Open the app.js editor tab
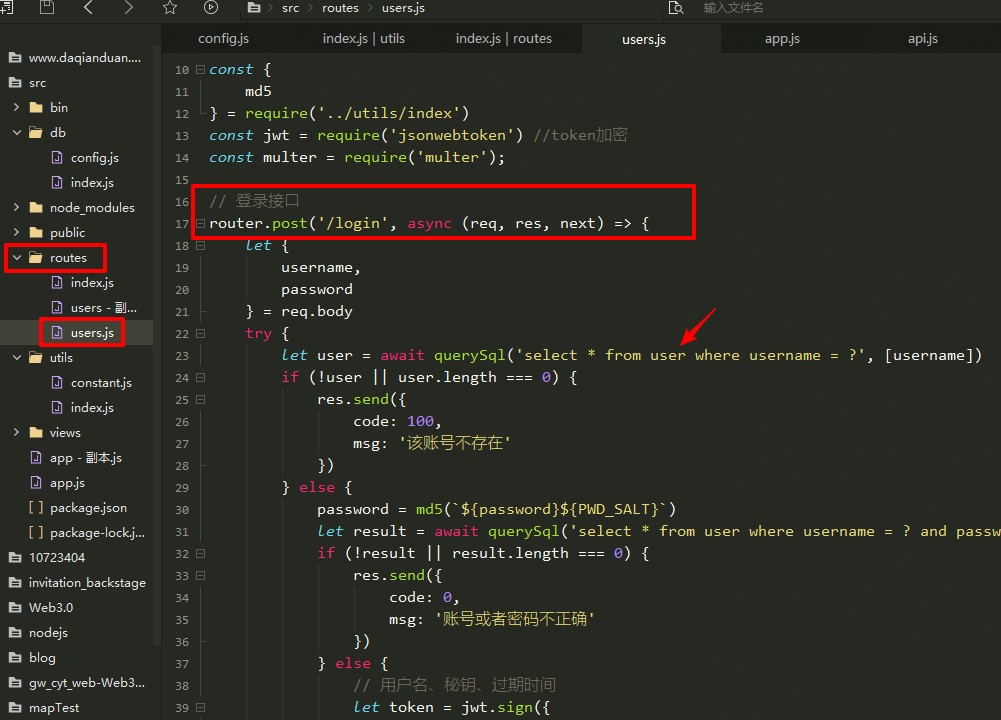The height and width of the screenshot is (720, 1001). [782, 39]
